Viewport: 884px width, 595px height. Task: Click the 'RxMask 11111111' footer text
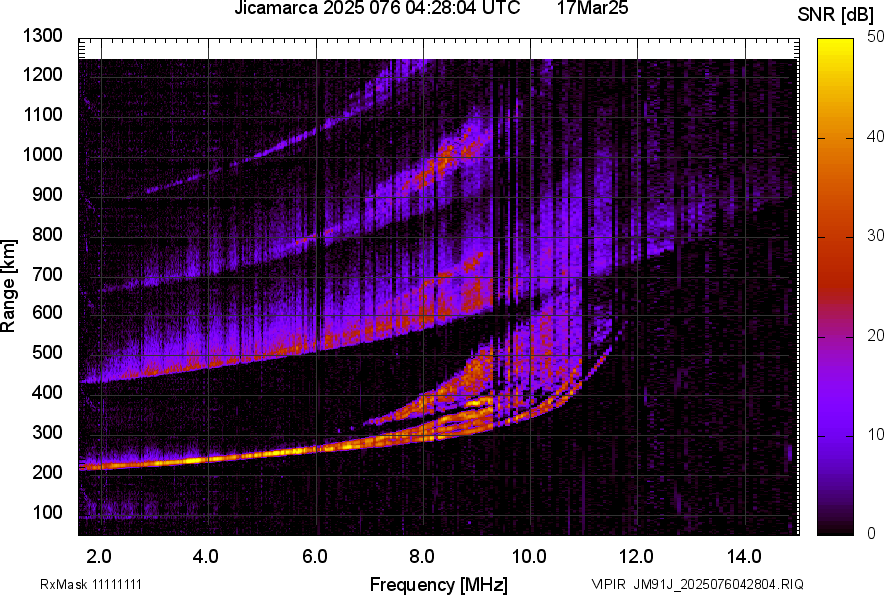[x=91, y=584]
